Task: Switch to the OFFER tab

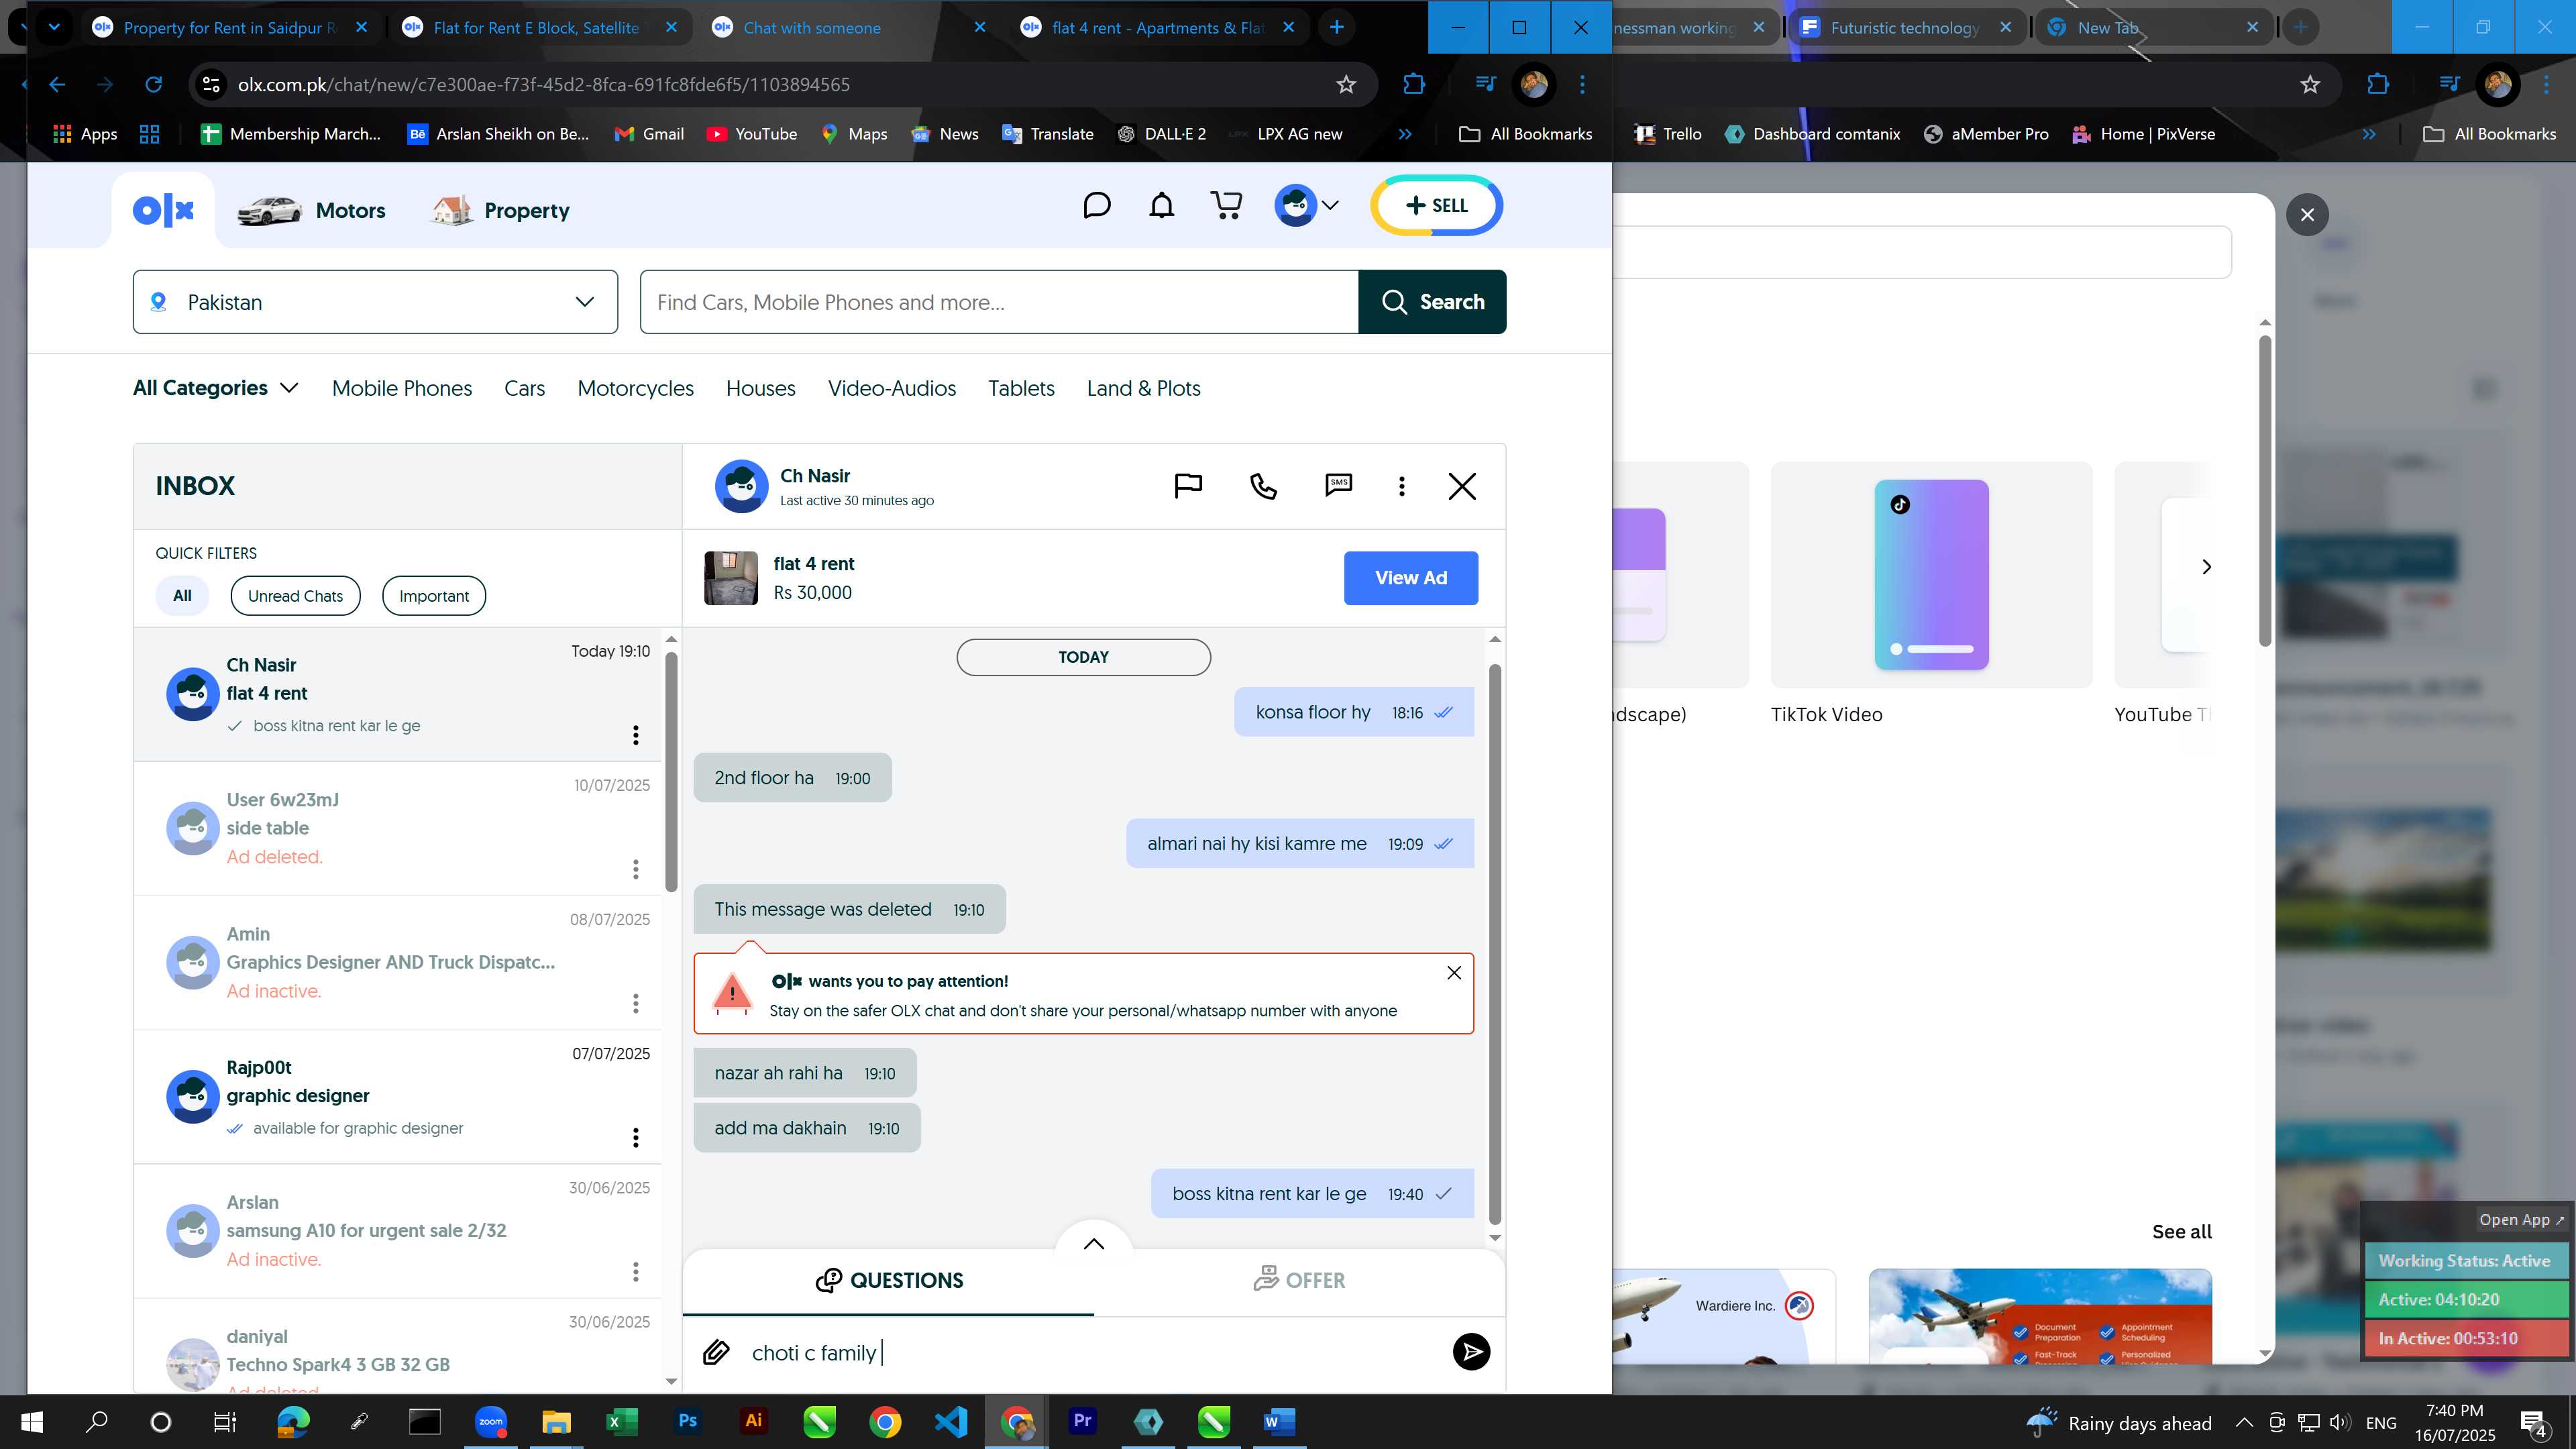Action: click(1299, 1280)
